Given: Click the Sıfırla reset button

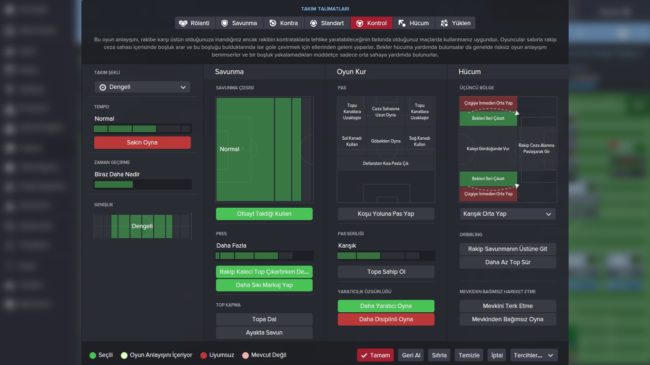Looking at the screenshot, I should [439, 355].
